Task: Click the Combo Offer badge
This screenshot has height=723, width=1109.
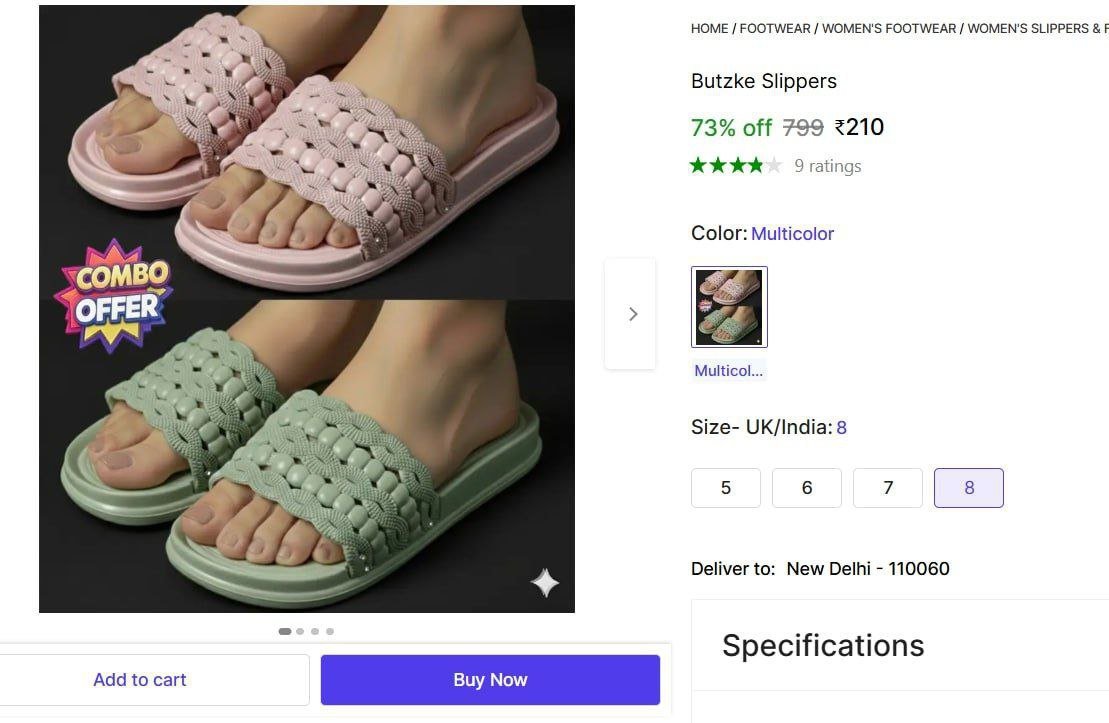Action: 112,294
